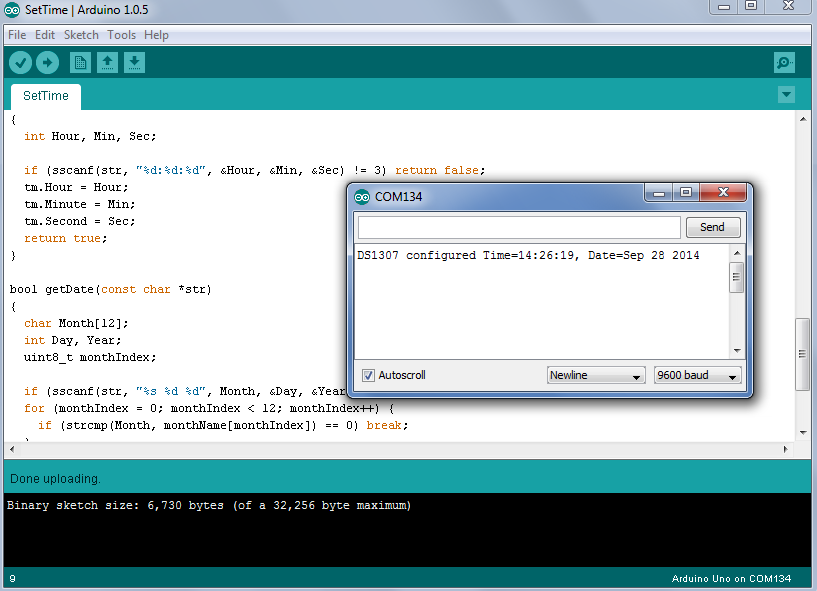Click the 'return true;' code line
This screenshot has height=591, width=817.
click(x=65, y=239)
